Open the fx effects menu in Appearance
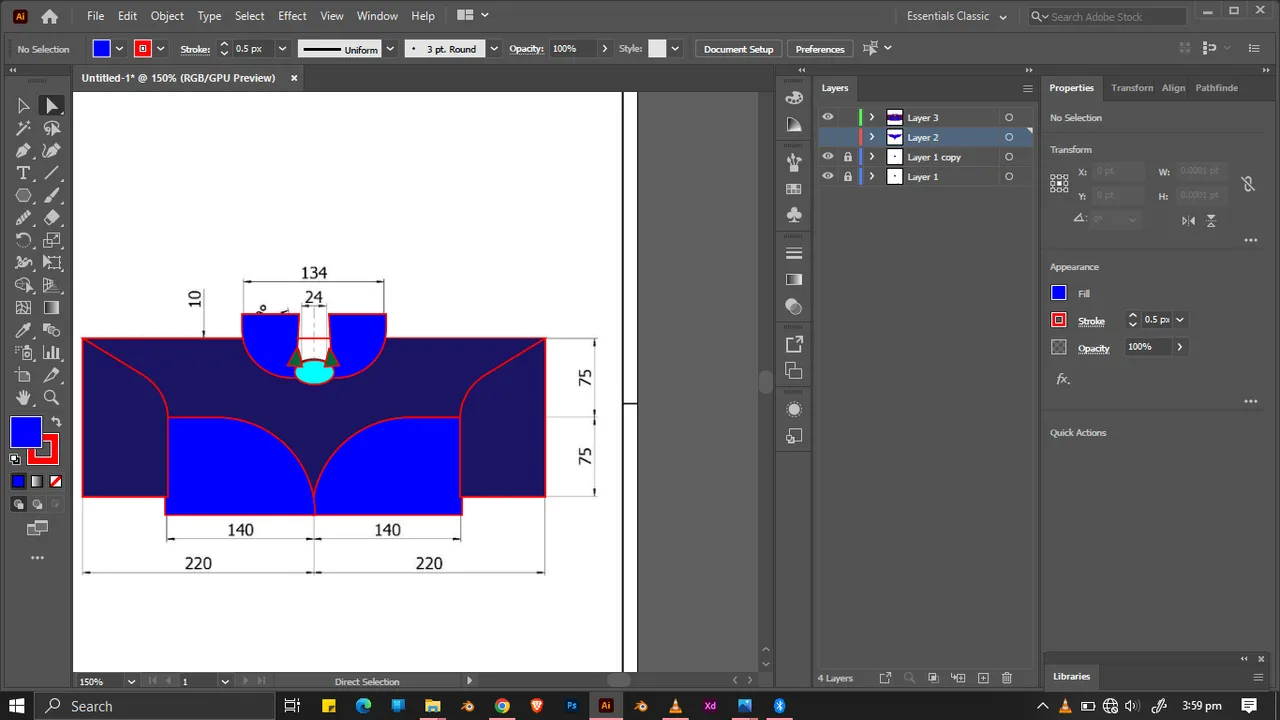1280x720 pixels. click(1063, 380)
